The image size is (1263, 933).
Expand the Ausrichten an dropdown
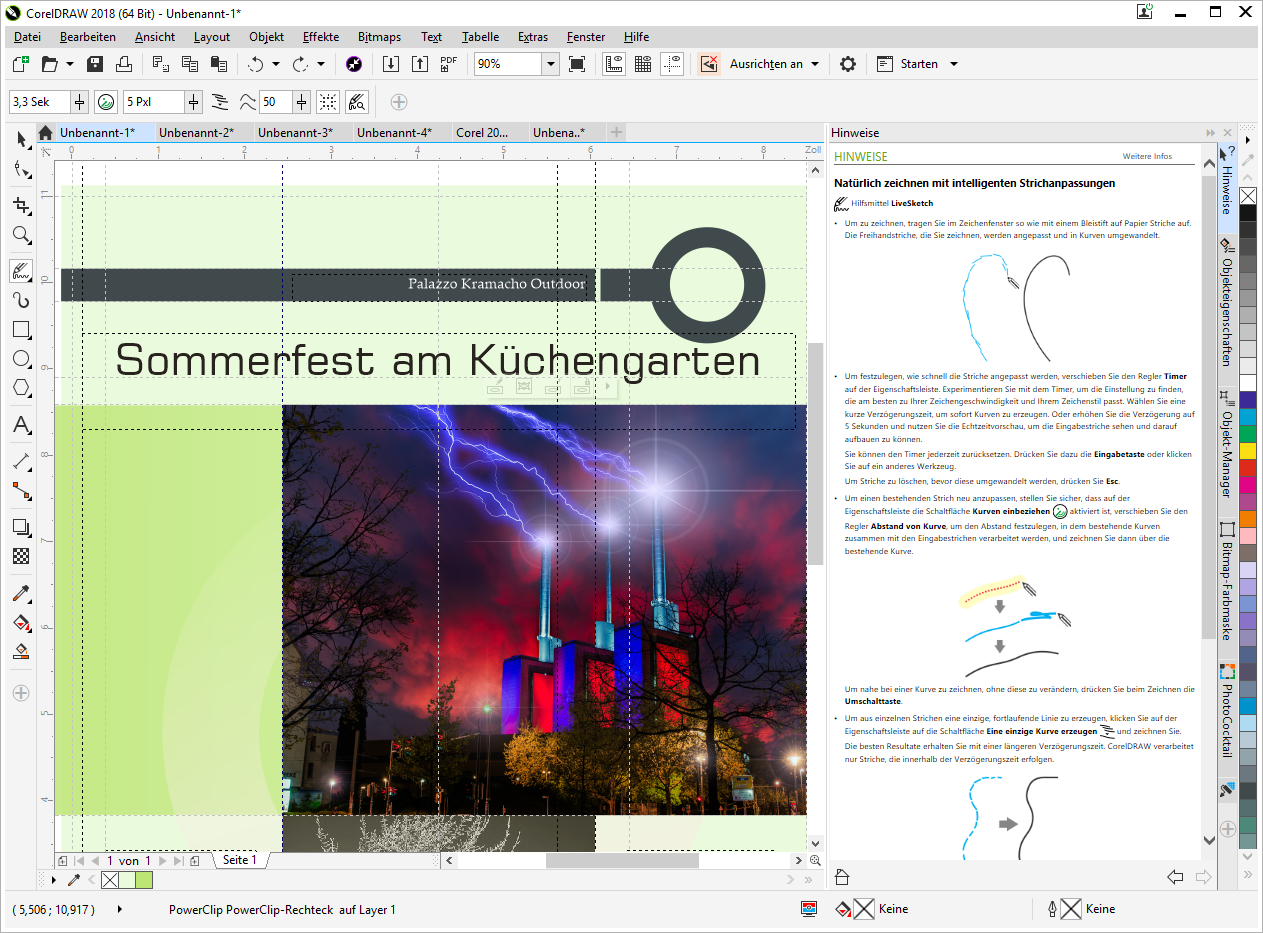pos(815,64)
